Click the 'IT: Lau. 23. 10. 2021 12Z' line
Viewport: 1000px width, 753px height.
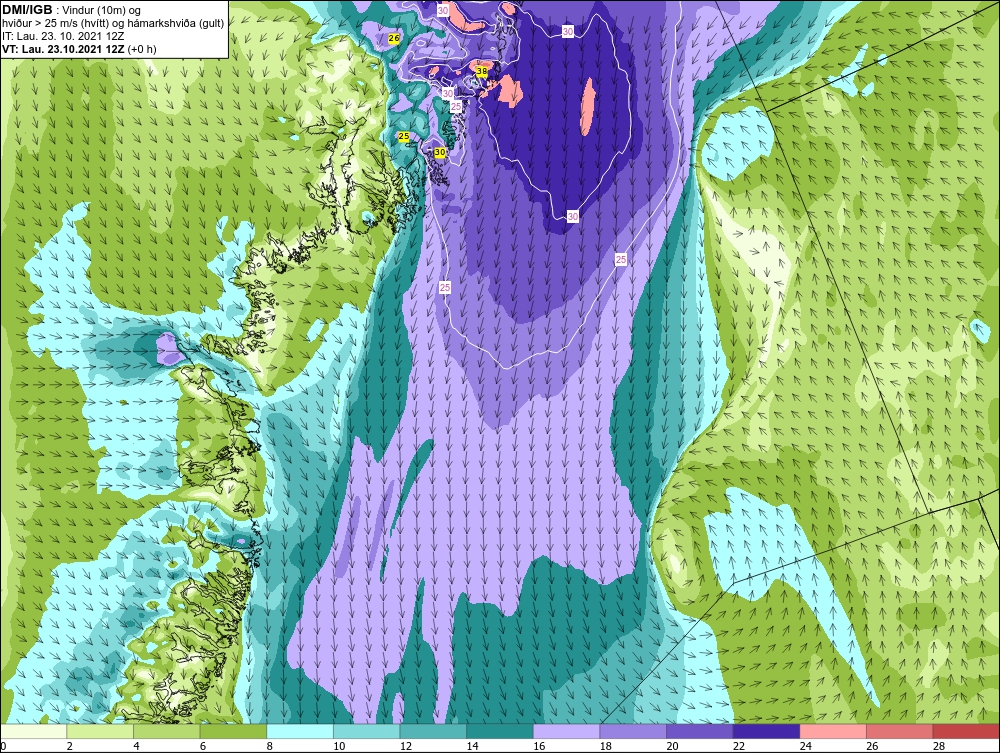(63, 36)
